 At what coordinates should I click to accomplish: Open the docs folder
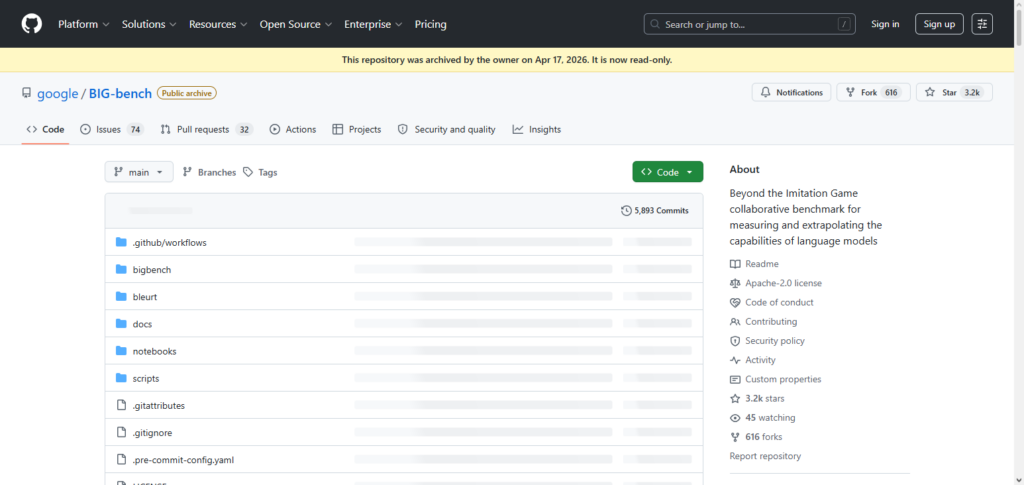point(142,324)
